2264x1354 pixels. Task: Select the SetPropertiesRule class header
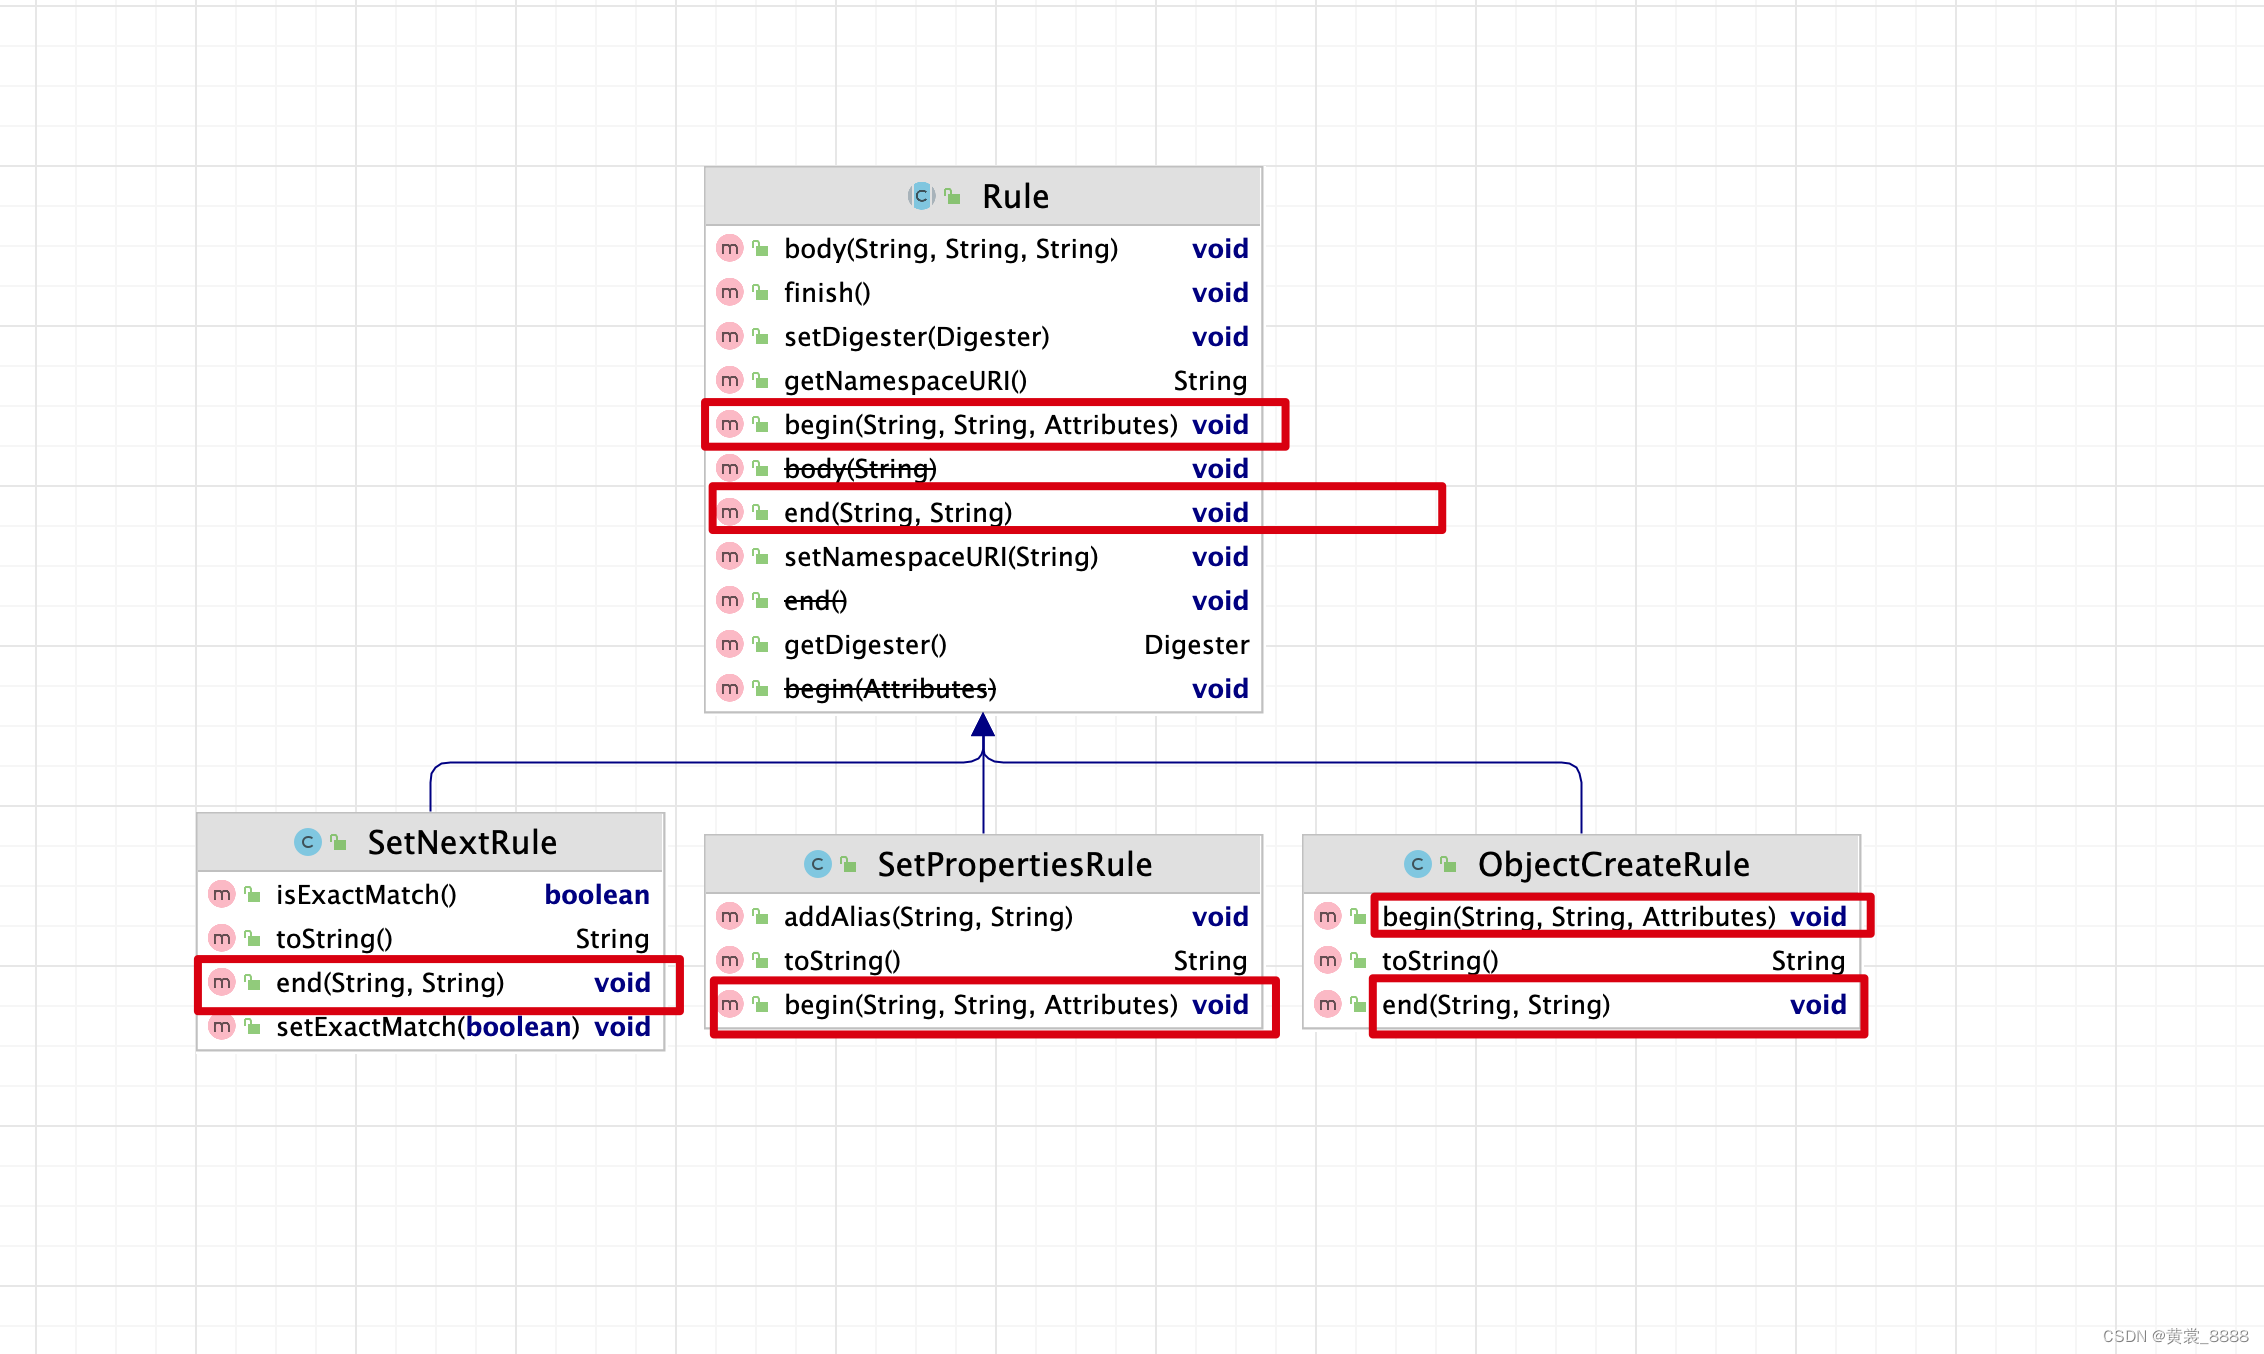[x=984, y=864]
